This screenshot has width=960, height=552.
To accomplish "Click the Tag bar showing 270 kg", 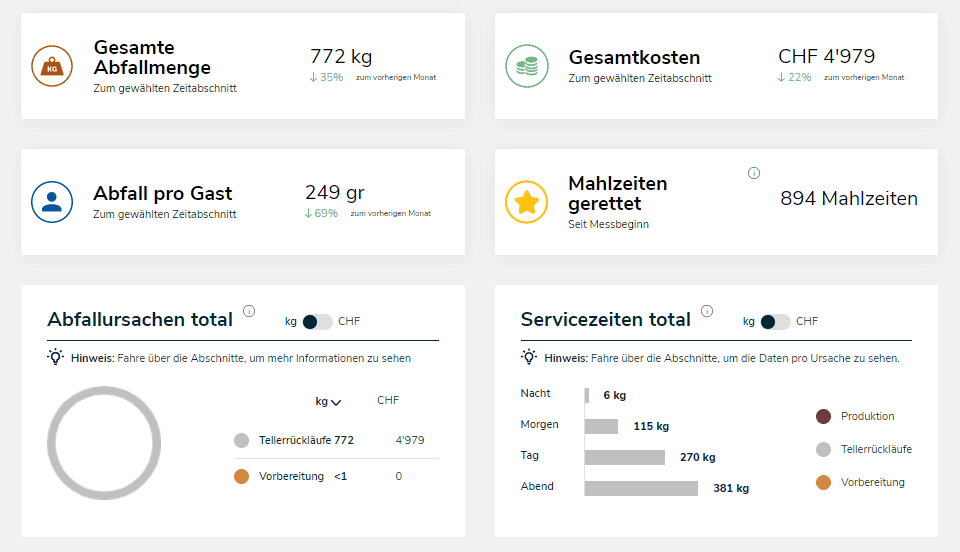I will point(625,457).
